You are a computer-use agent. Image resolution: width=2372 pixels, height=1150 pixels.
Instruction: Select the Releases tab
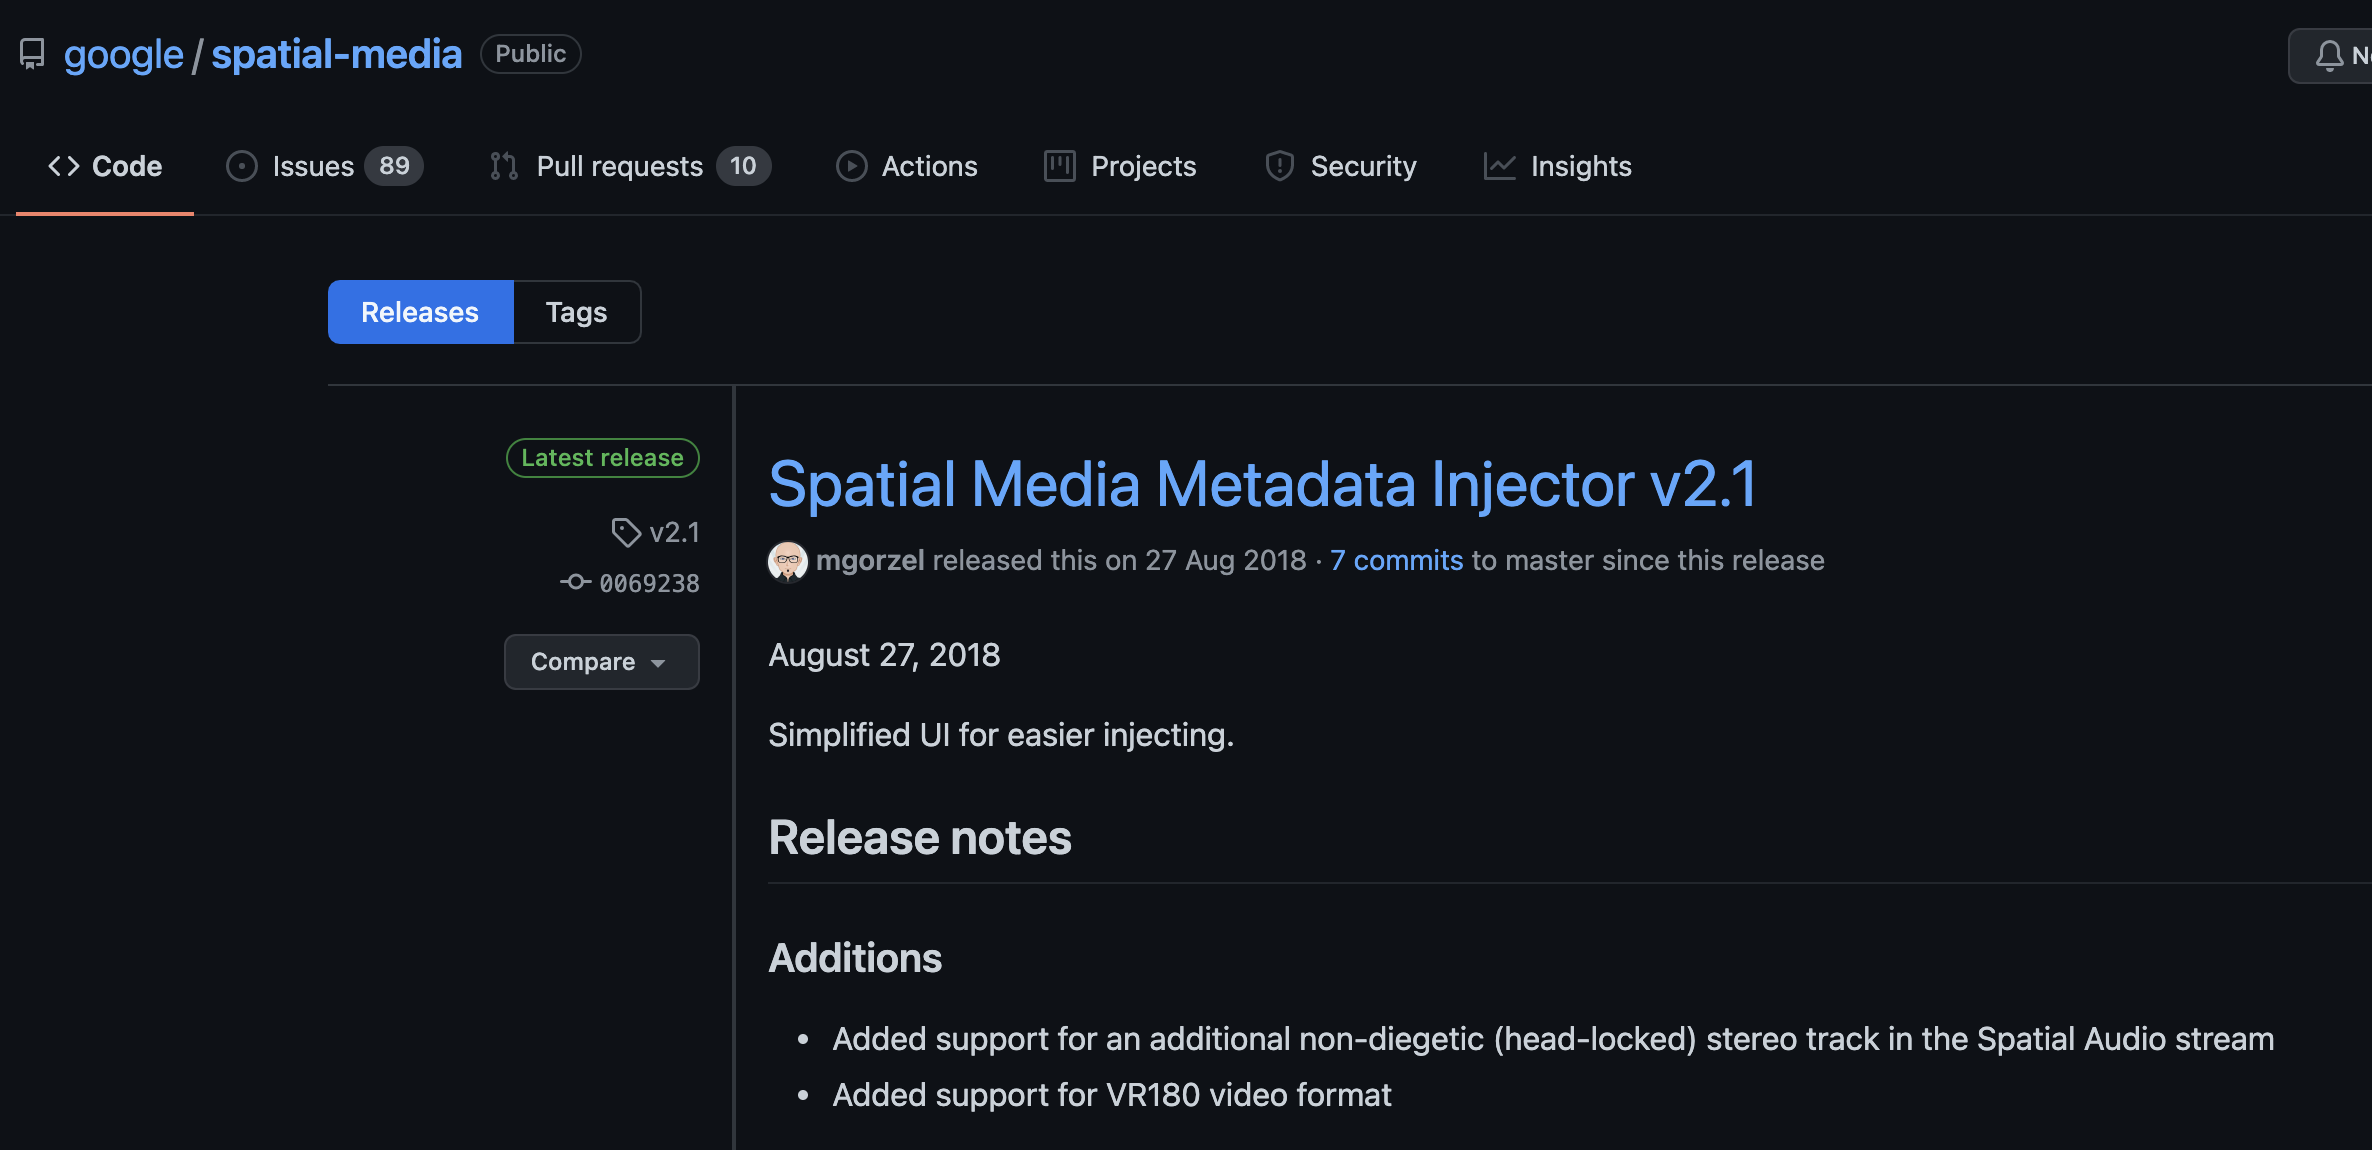(420, 312)
